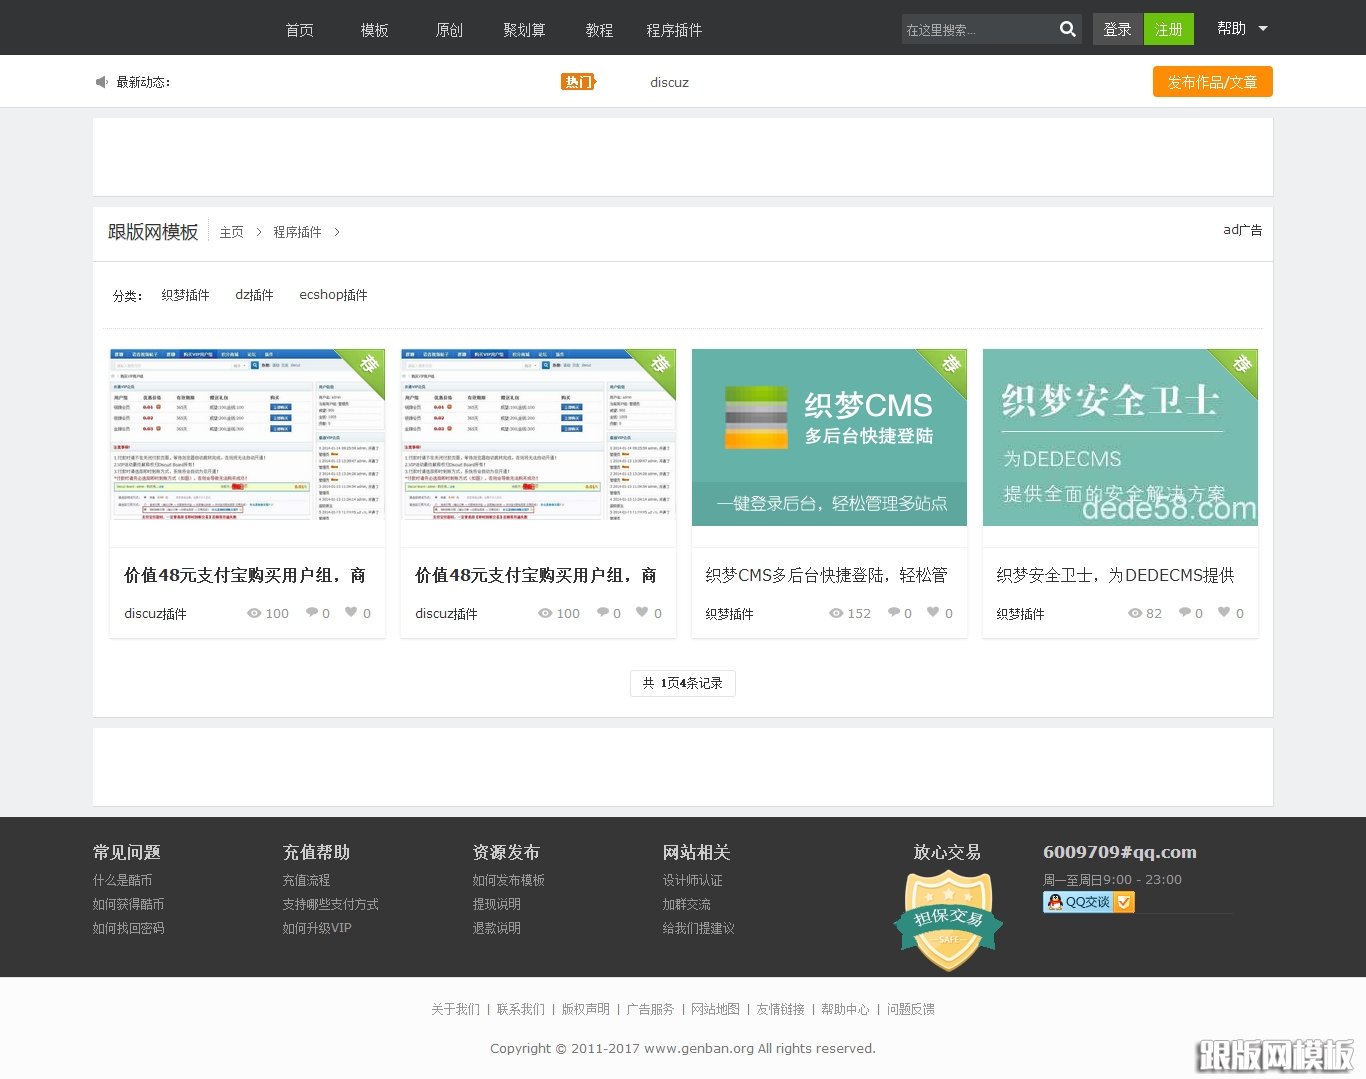Select the 织梦插件 category filter
This screenshot has width=1366, height=1079.
[x=185, y=295]
